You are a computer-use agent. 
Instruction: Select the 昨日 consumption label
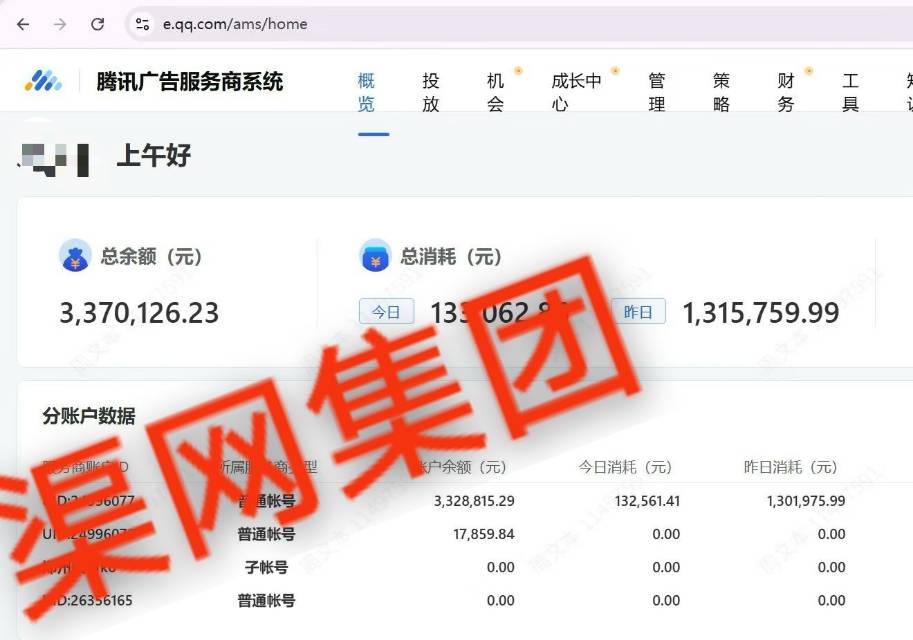point(638,312)
